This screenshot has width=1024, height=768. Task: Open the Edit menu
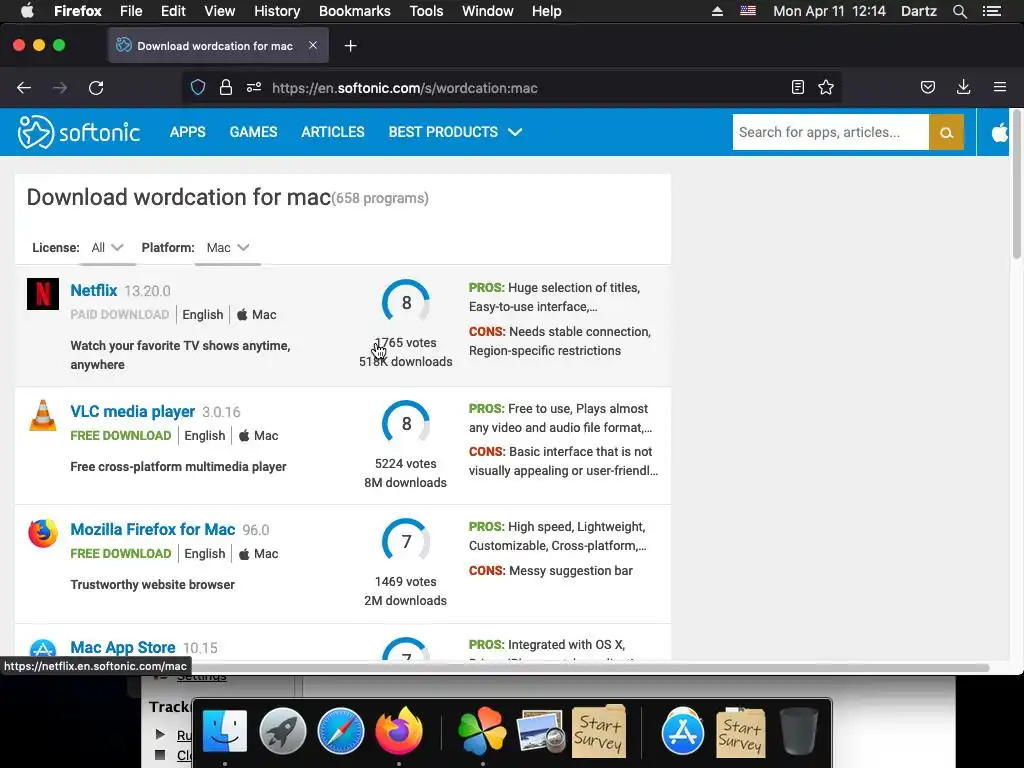click(173, 11)
